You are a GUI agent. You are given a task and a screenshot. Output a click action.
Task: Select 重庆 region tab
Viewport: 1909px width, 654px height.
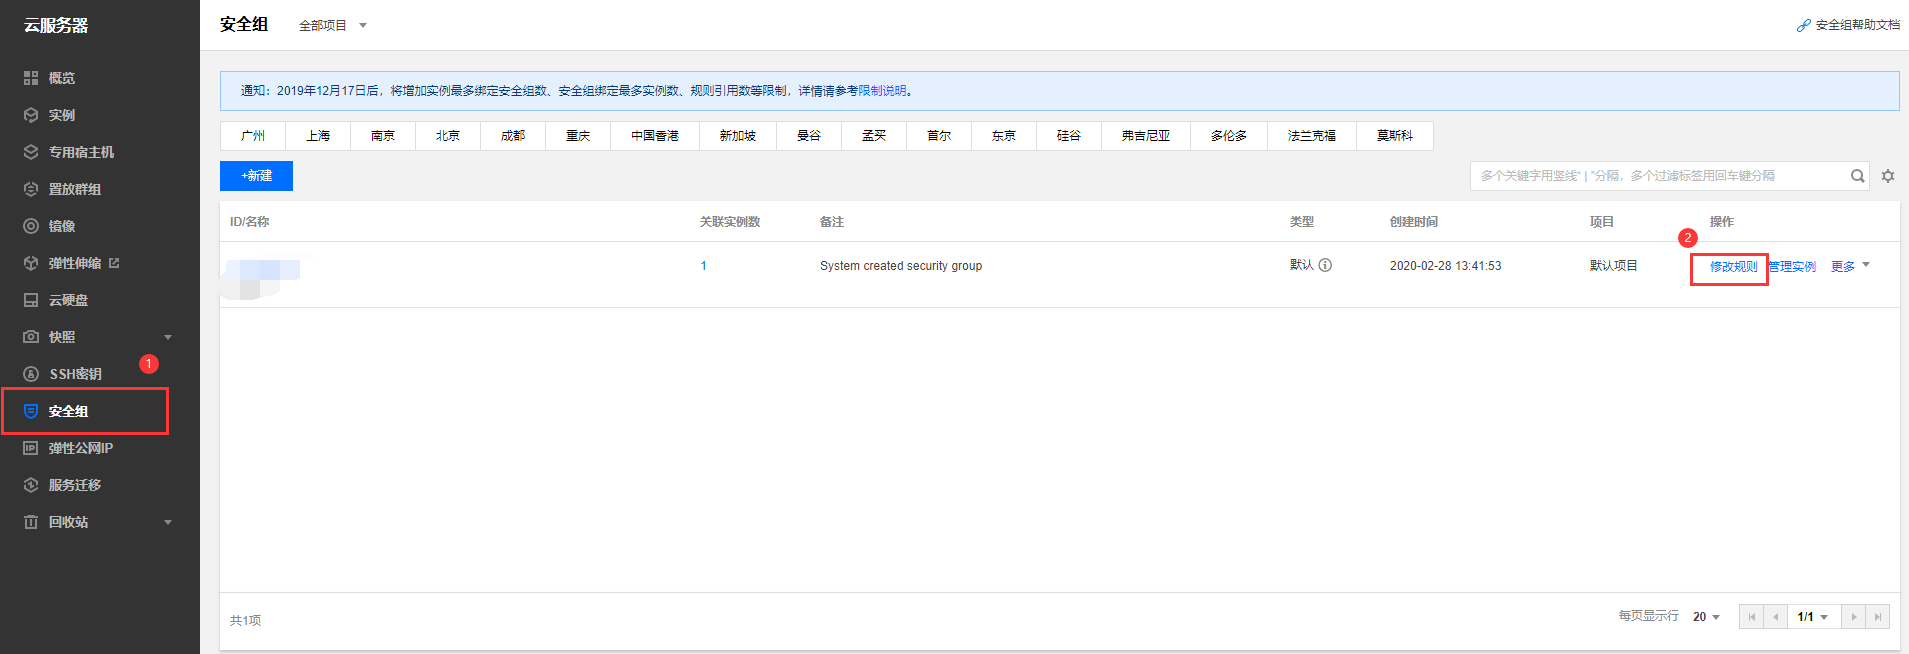(578, 136)
